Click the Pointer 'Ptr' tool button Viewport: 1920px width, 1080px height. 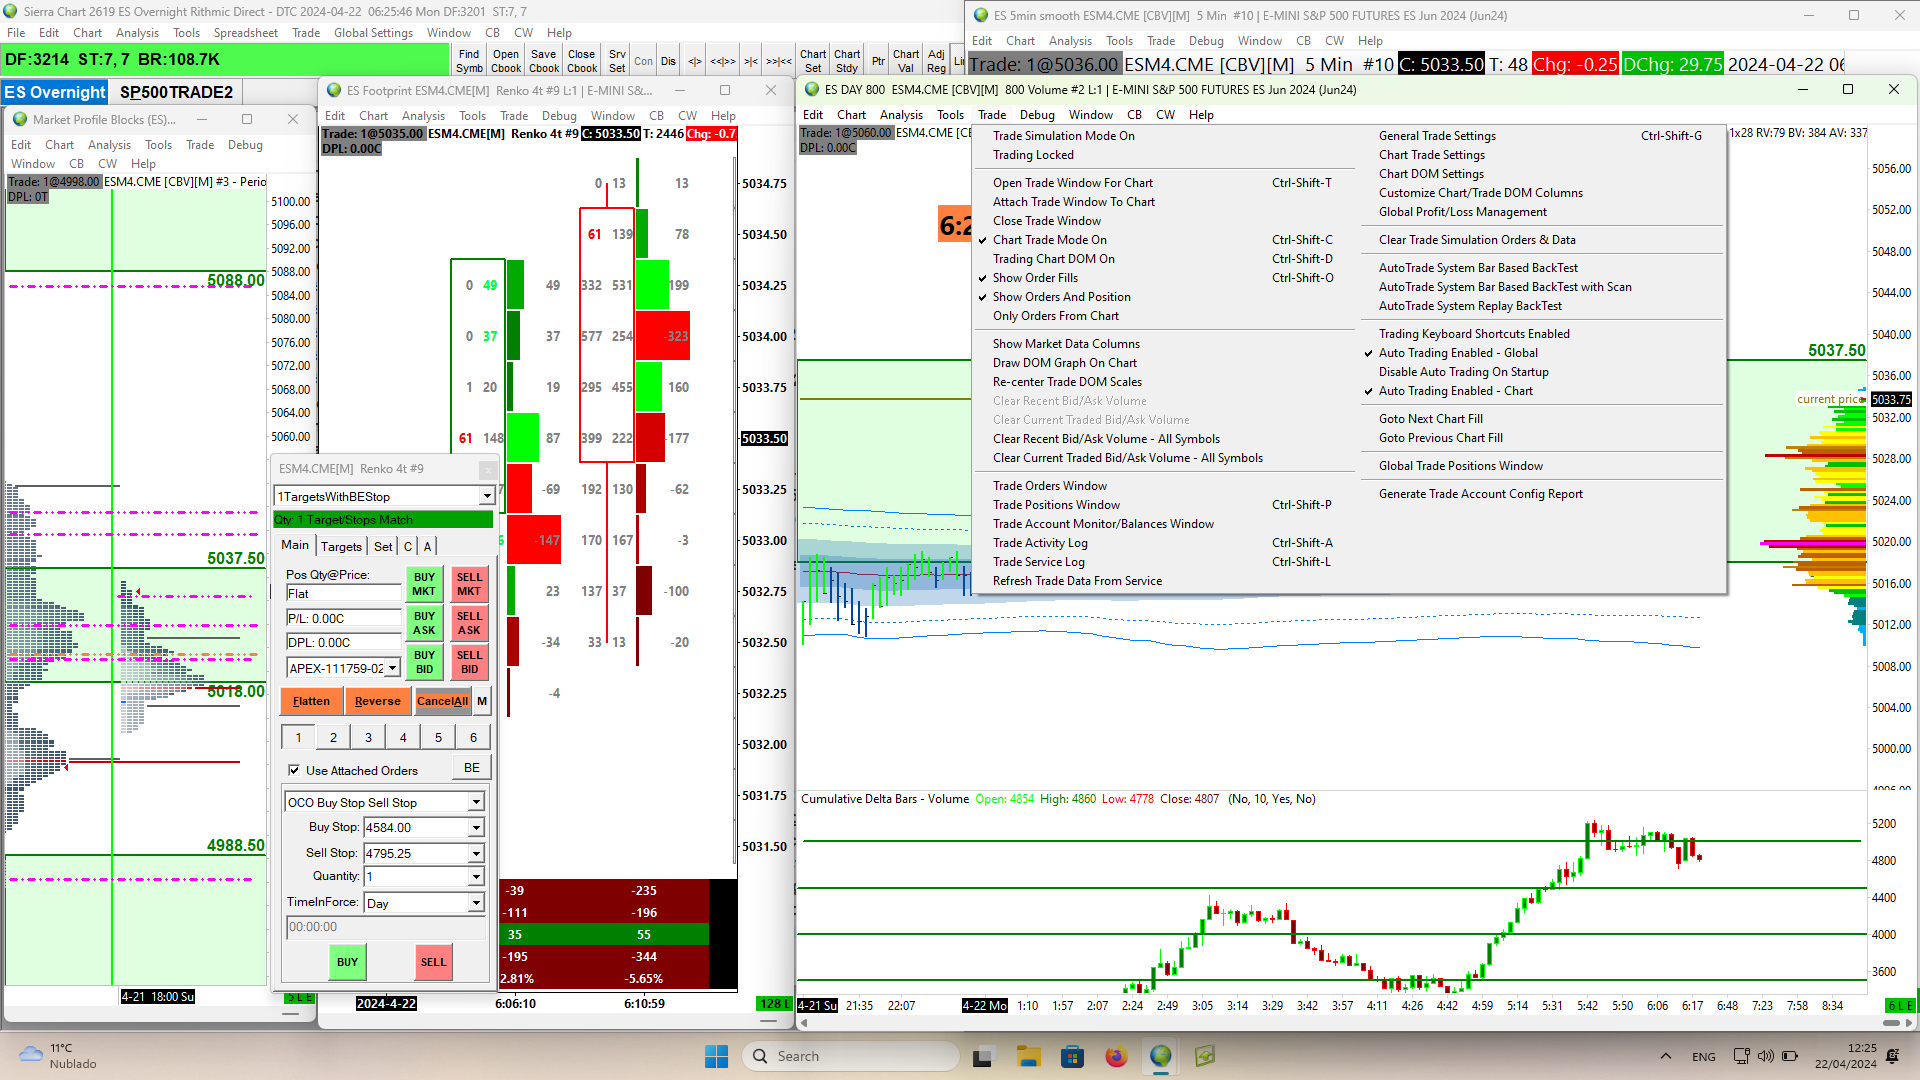coord(878,61)
